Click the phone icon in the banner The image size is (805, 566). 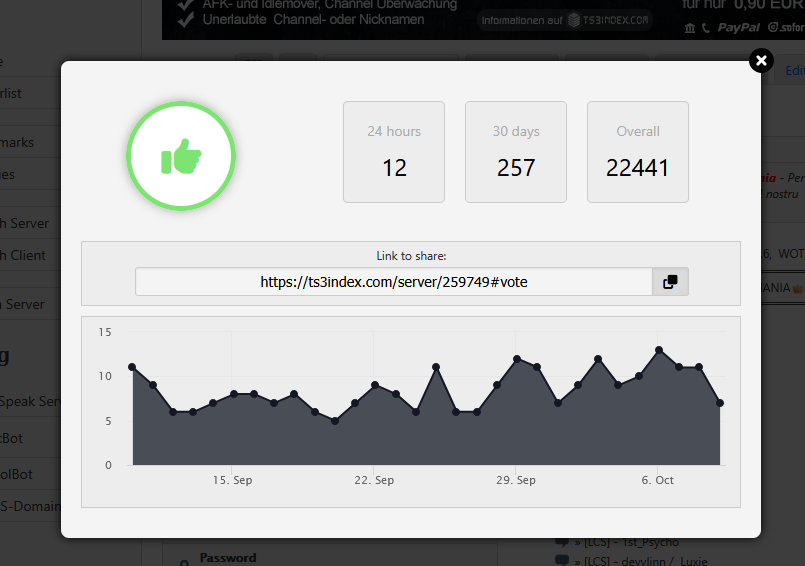[706, 28]
